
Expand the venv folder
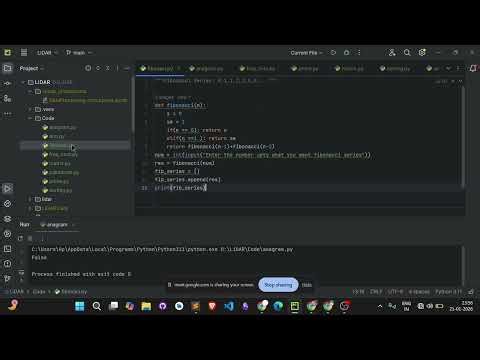click(30, 109)
